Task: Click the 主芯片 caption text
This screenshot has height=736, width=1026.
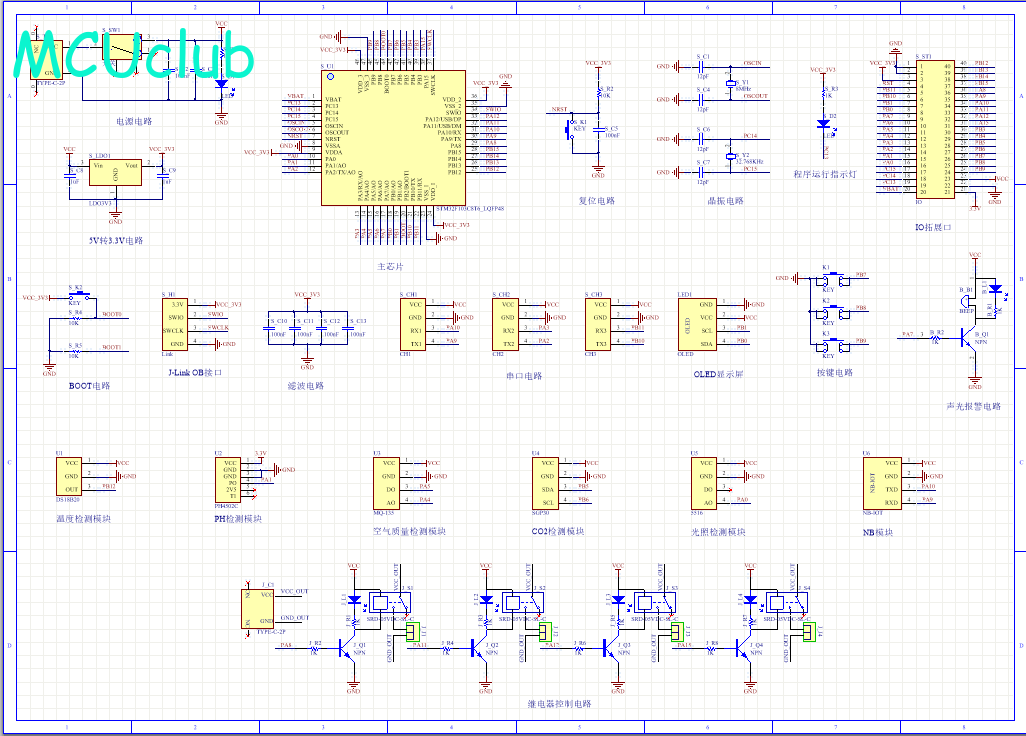Action: pyautogui.click(x=390, y=266)
